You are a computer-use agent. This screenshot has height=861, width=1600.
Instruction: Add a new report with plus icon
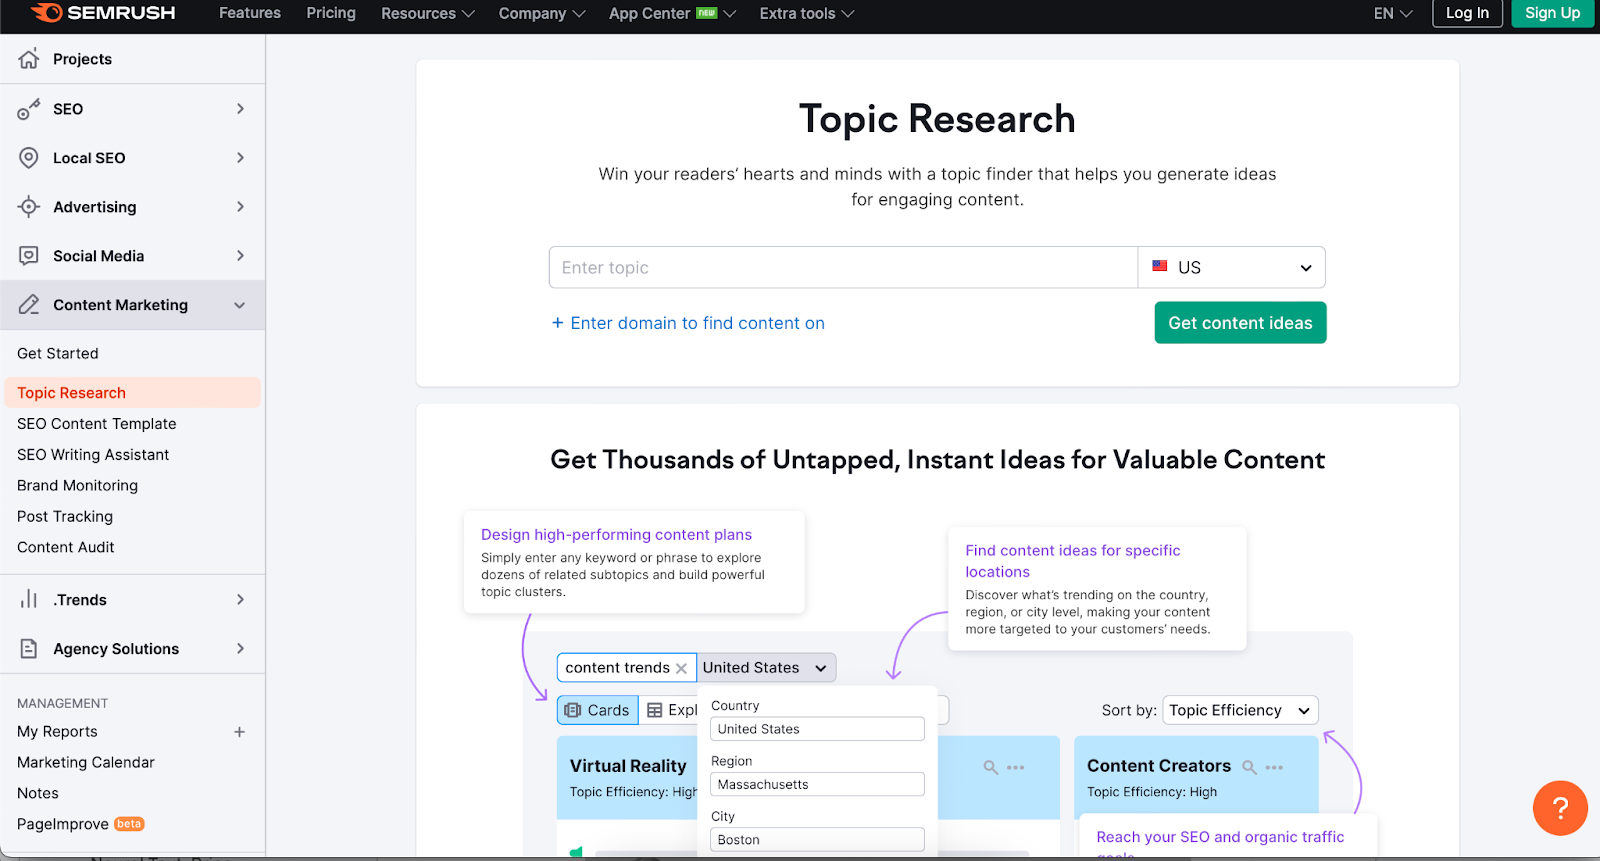(239, 732)
